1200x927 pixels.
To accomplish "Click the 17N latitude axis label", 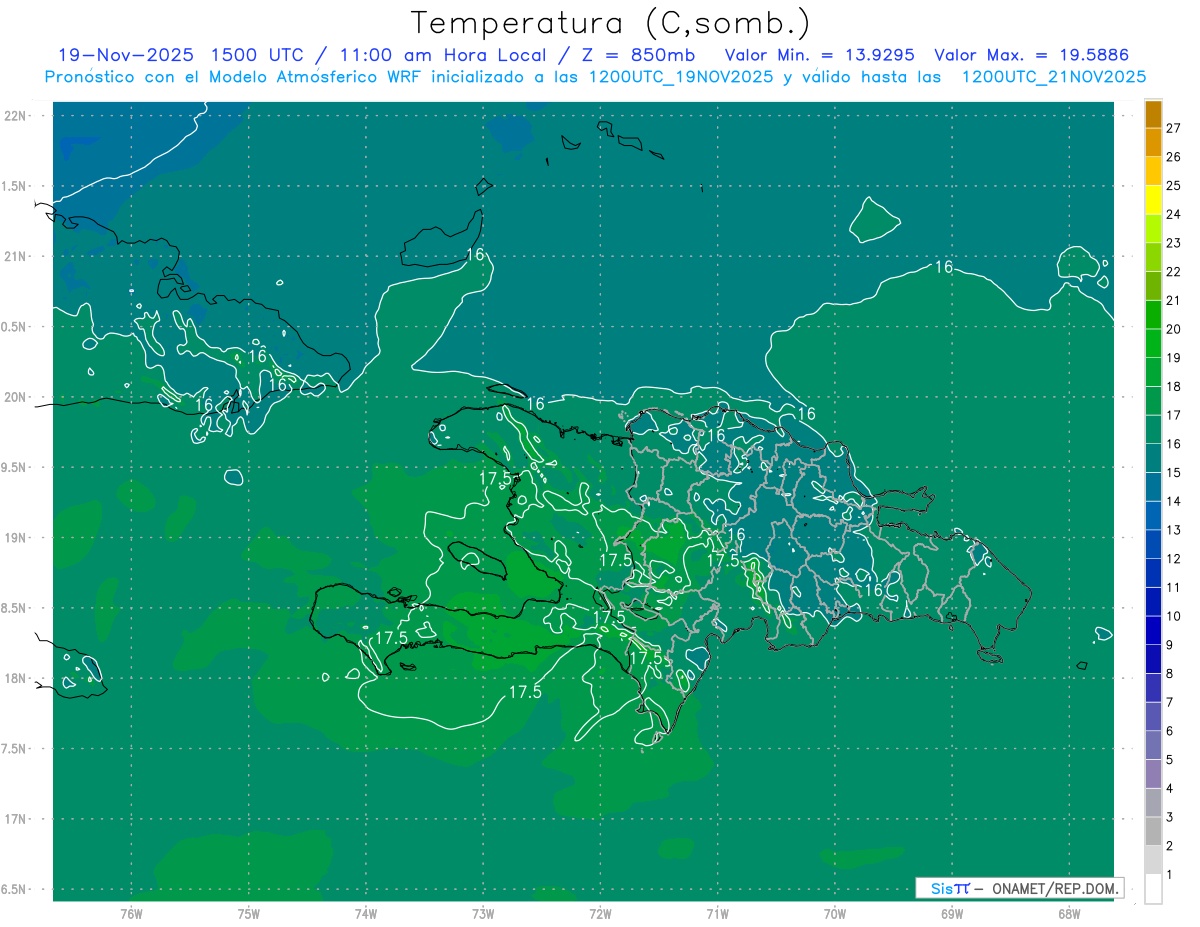I will (x=17, y=819).
